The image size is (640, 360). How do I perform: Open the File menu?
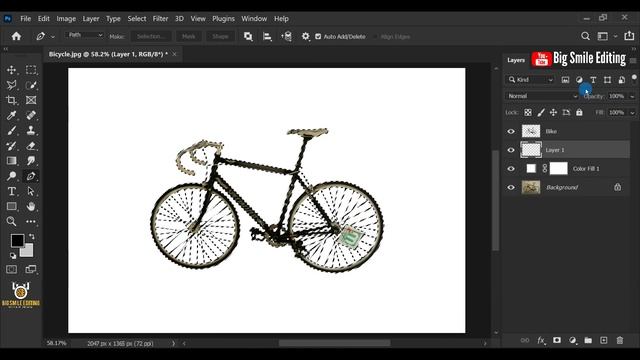pyautogui.click(x=25, y=18)
